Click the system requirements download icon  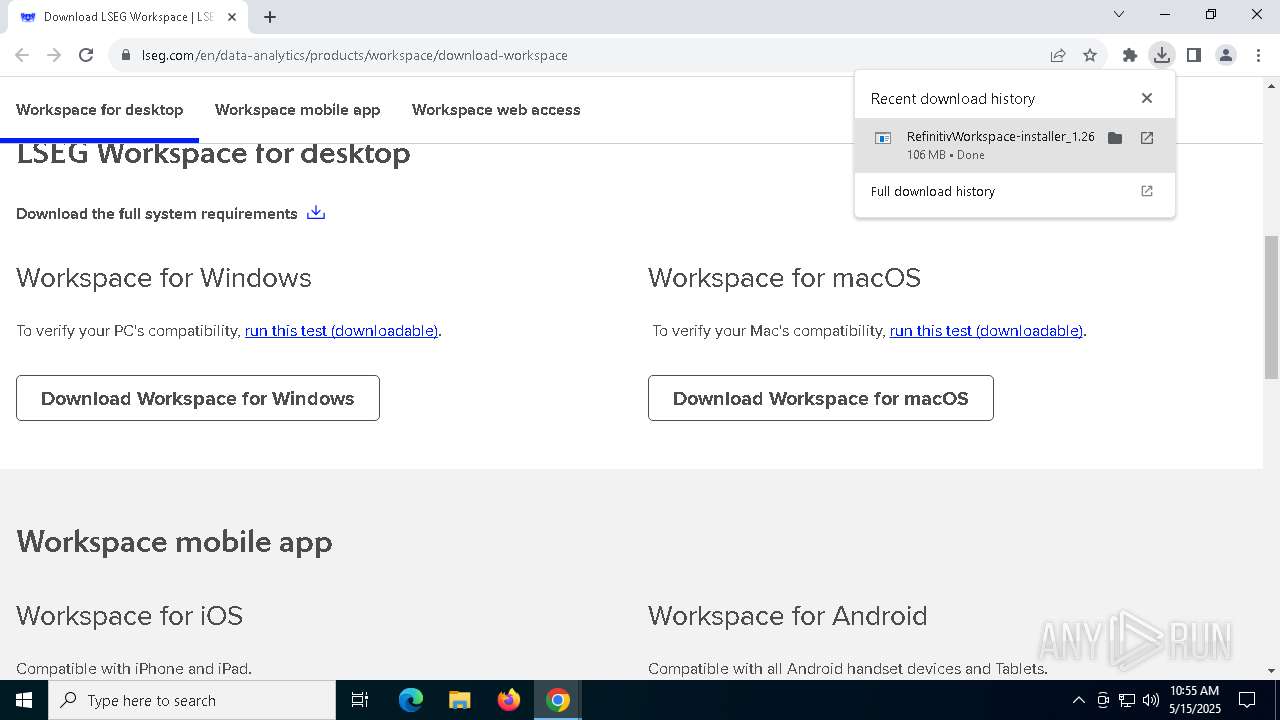pyautogui.click(x=316, y=212)
